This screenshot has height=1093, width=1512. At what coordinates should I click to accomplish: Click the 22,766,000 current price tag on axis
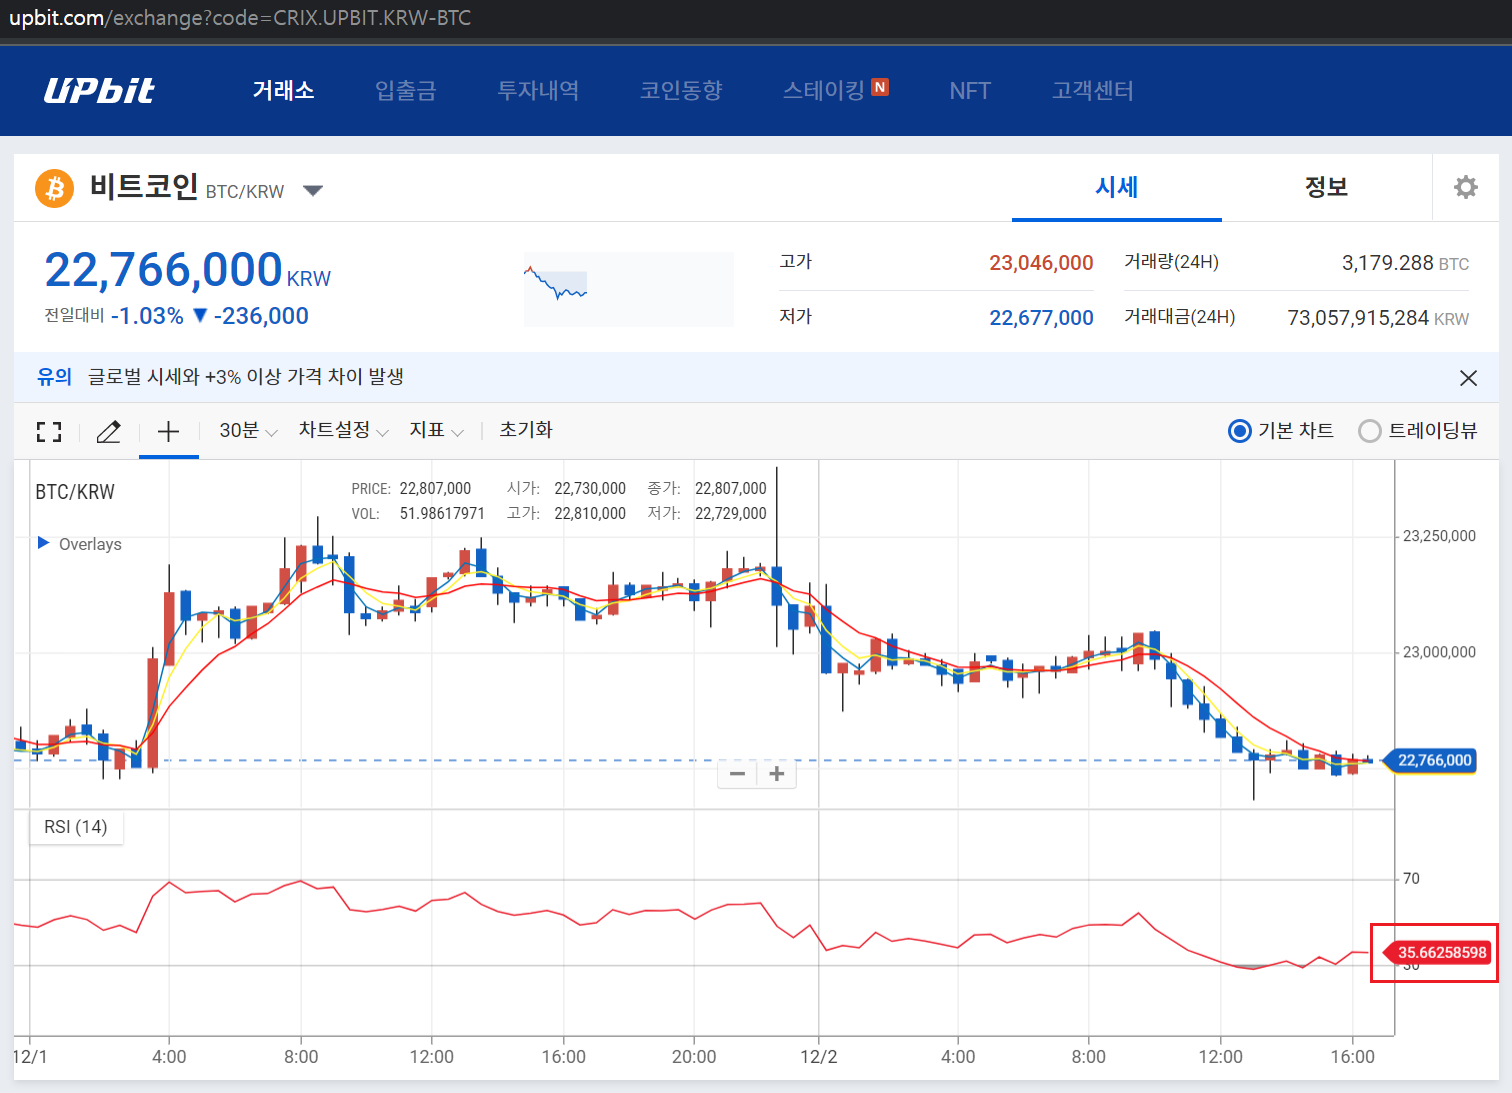click(1431, 760)
